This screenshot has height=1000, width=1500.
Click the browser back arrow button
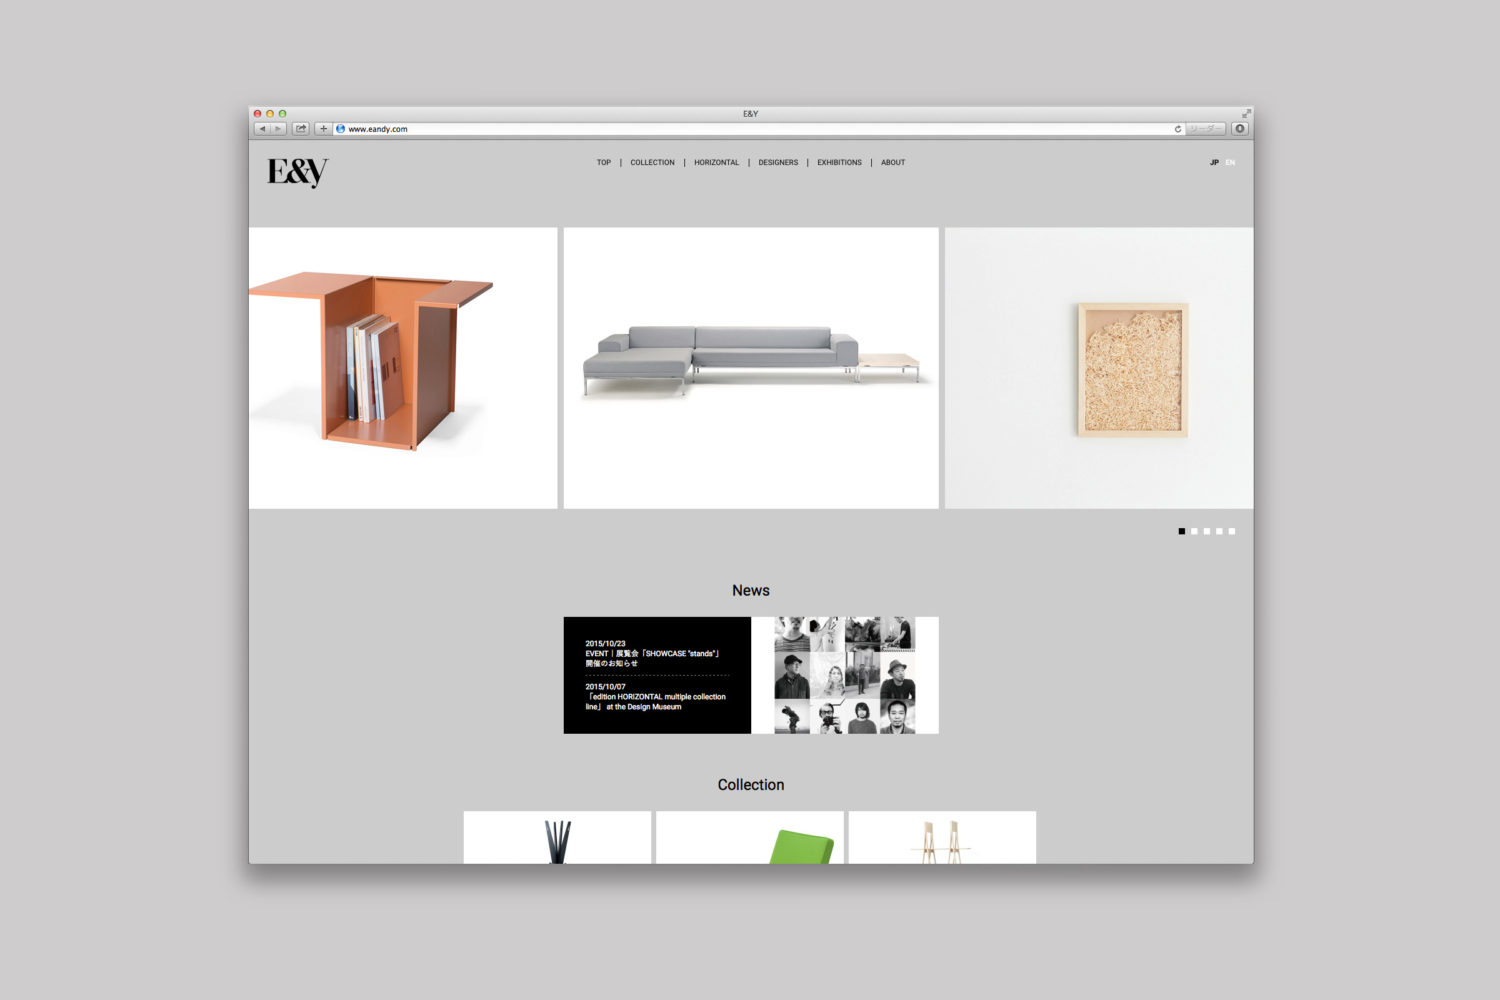(262, 129)
